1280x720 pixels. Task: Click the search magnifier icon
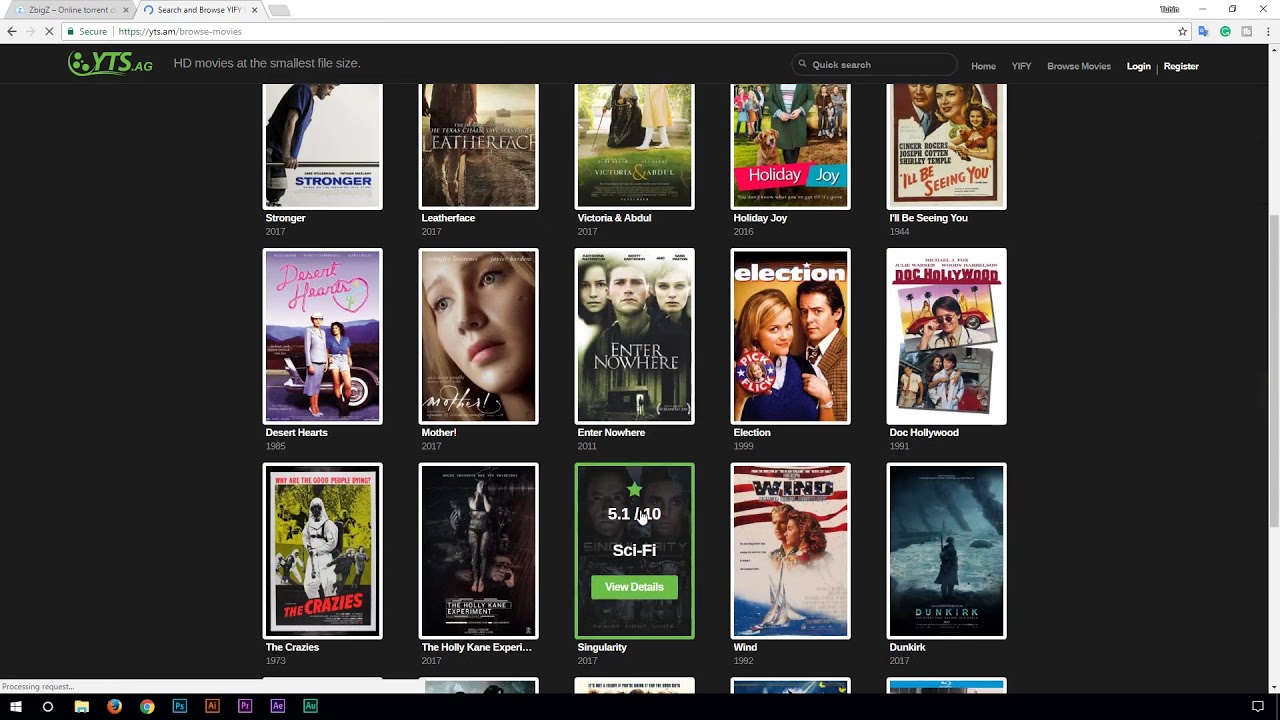[802, 65]
